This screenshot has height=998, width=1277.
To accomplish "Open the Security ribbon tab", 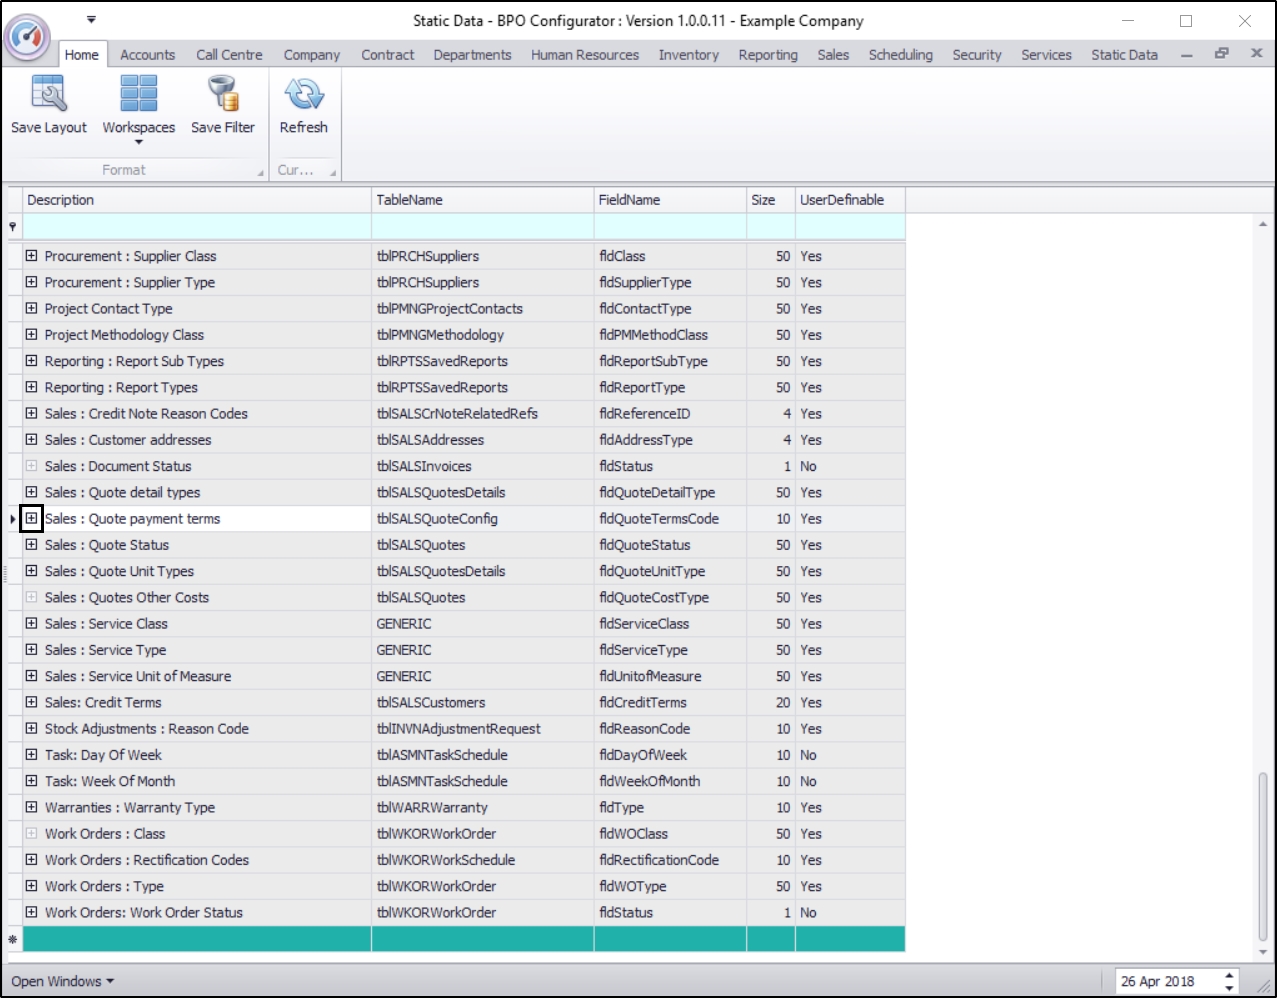I will (x=977, y=55).
